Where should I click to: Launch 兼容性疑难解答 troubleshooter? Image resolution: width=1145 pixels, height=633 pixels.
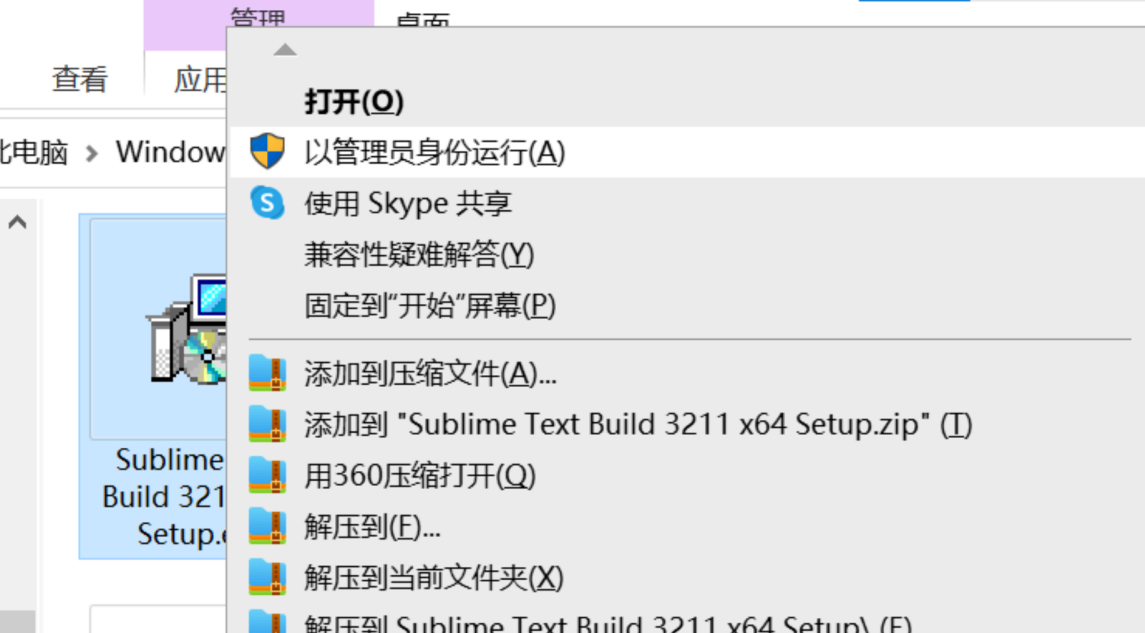click(418, 255)
